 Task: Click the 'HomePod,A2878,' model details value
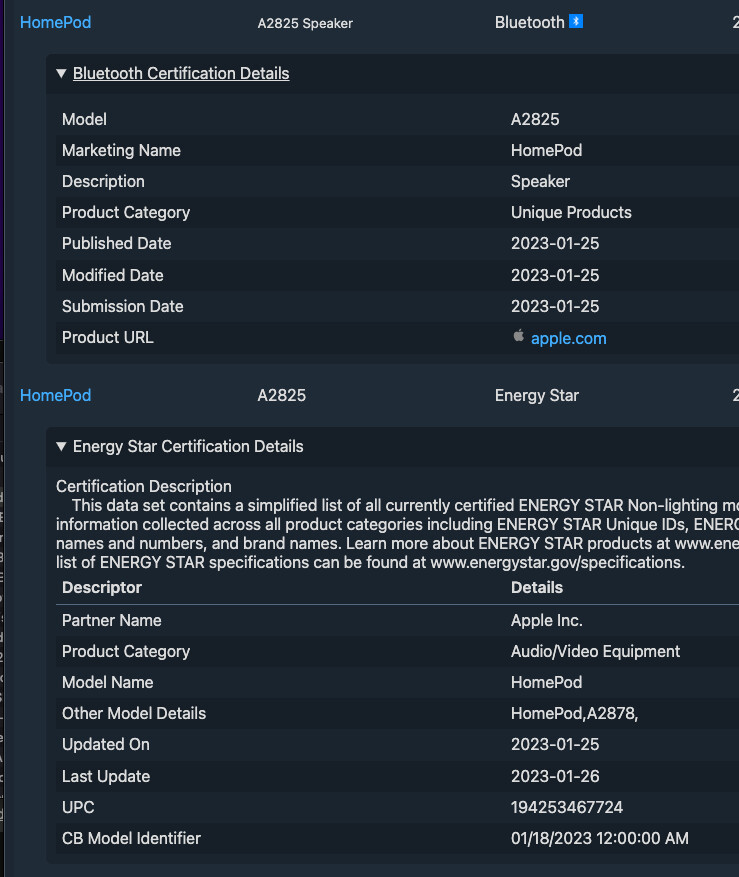click(x=575, y=714)
